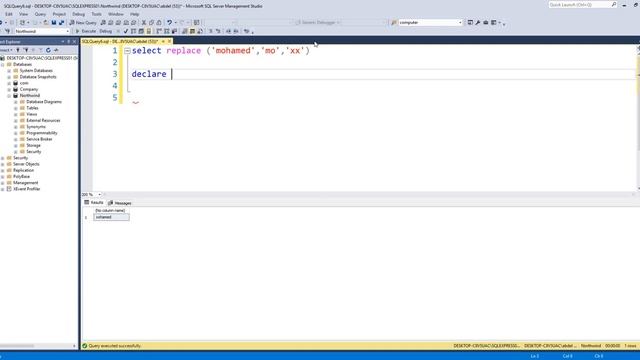The width and height of the screenshot is (640, 360).
Task: Click the toolbox icon right of wrench
Action: (x=486, y=22)
